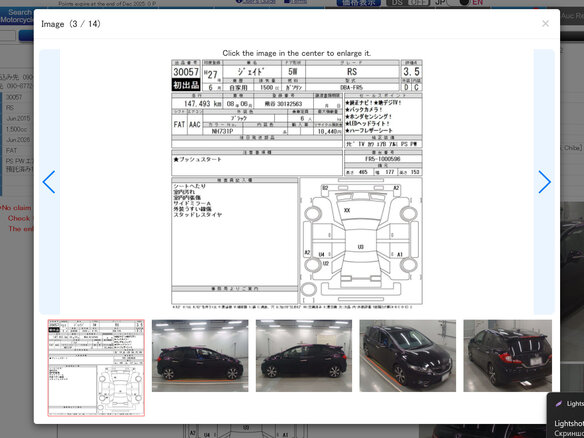The height and width of the screenshot is (438, 584).
Task: Click the EN language option behind the dialog
Action: [x=477, y=3]
